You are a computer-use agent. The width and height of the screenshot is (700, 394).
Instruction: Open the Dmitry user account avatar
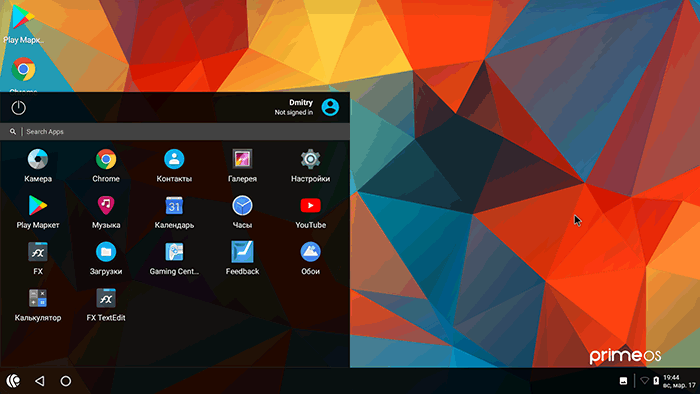click(x=330, y=108)
